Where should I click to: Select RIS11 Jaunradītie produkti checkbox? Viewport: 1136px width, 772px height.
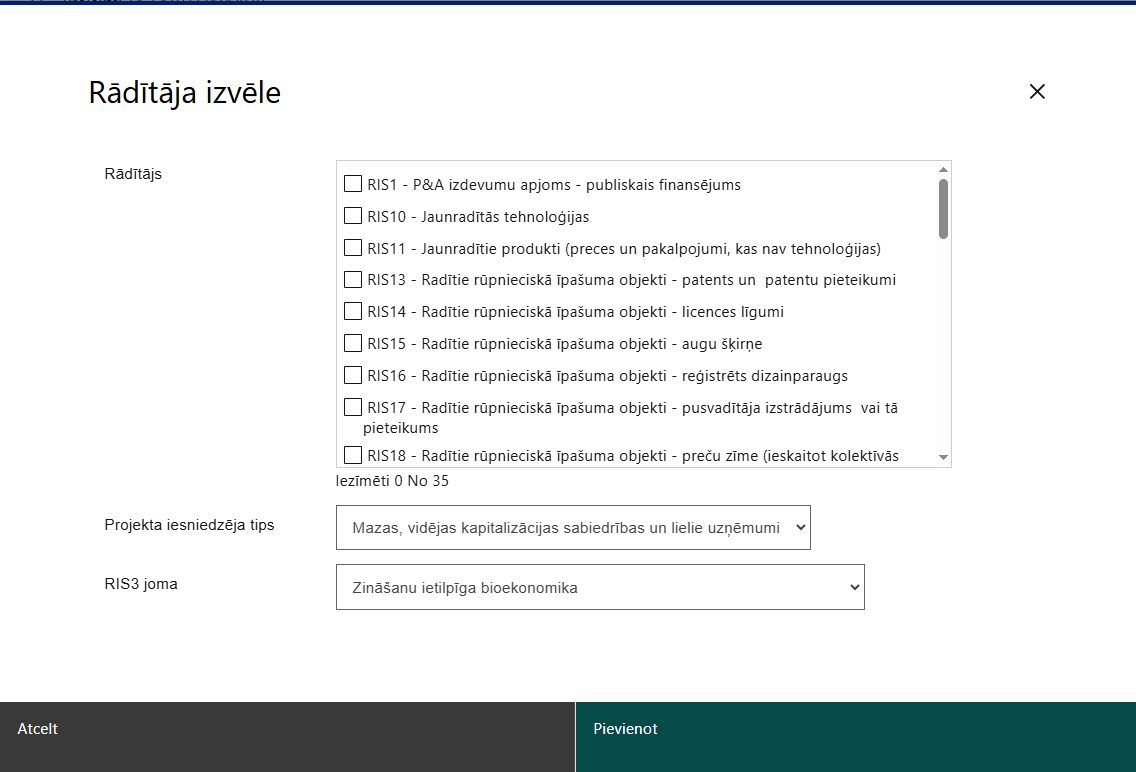click(353, 248)
